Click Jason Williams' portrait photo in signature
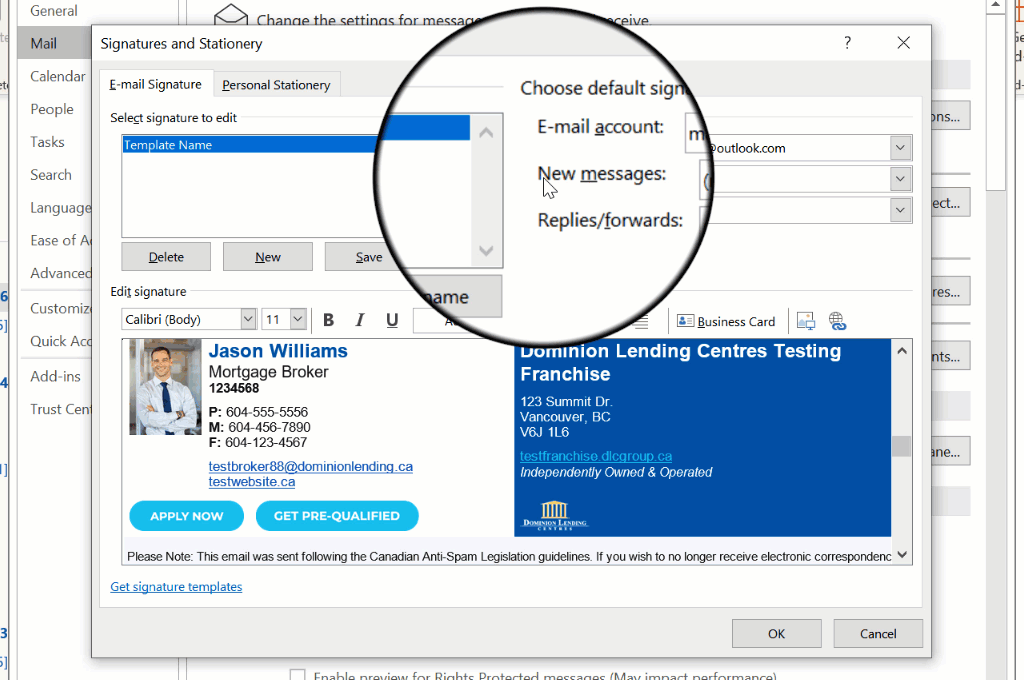 coord(165,387)
